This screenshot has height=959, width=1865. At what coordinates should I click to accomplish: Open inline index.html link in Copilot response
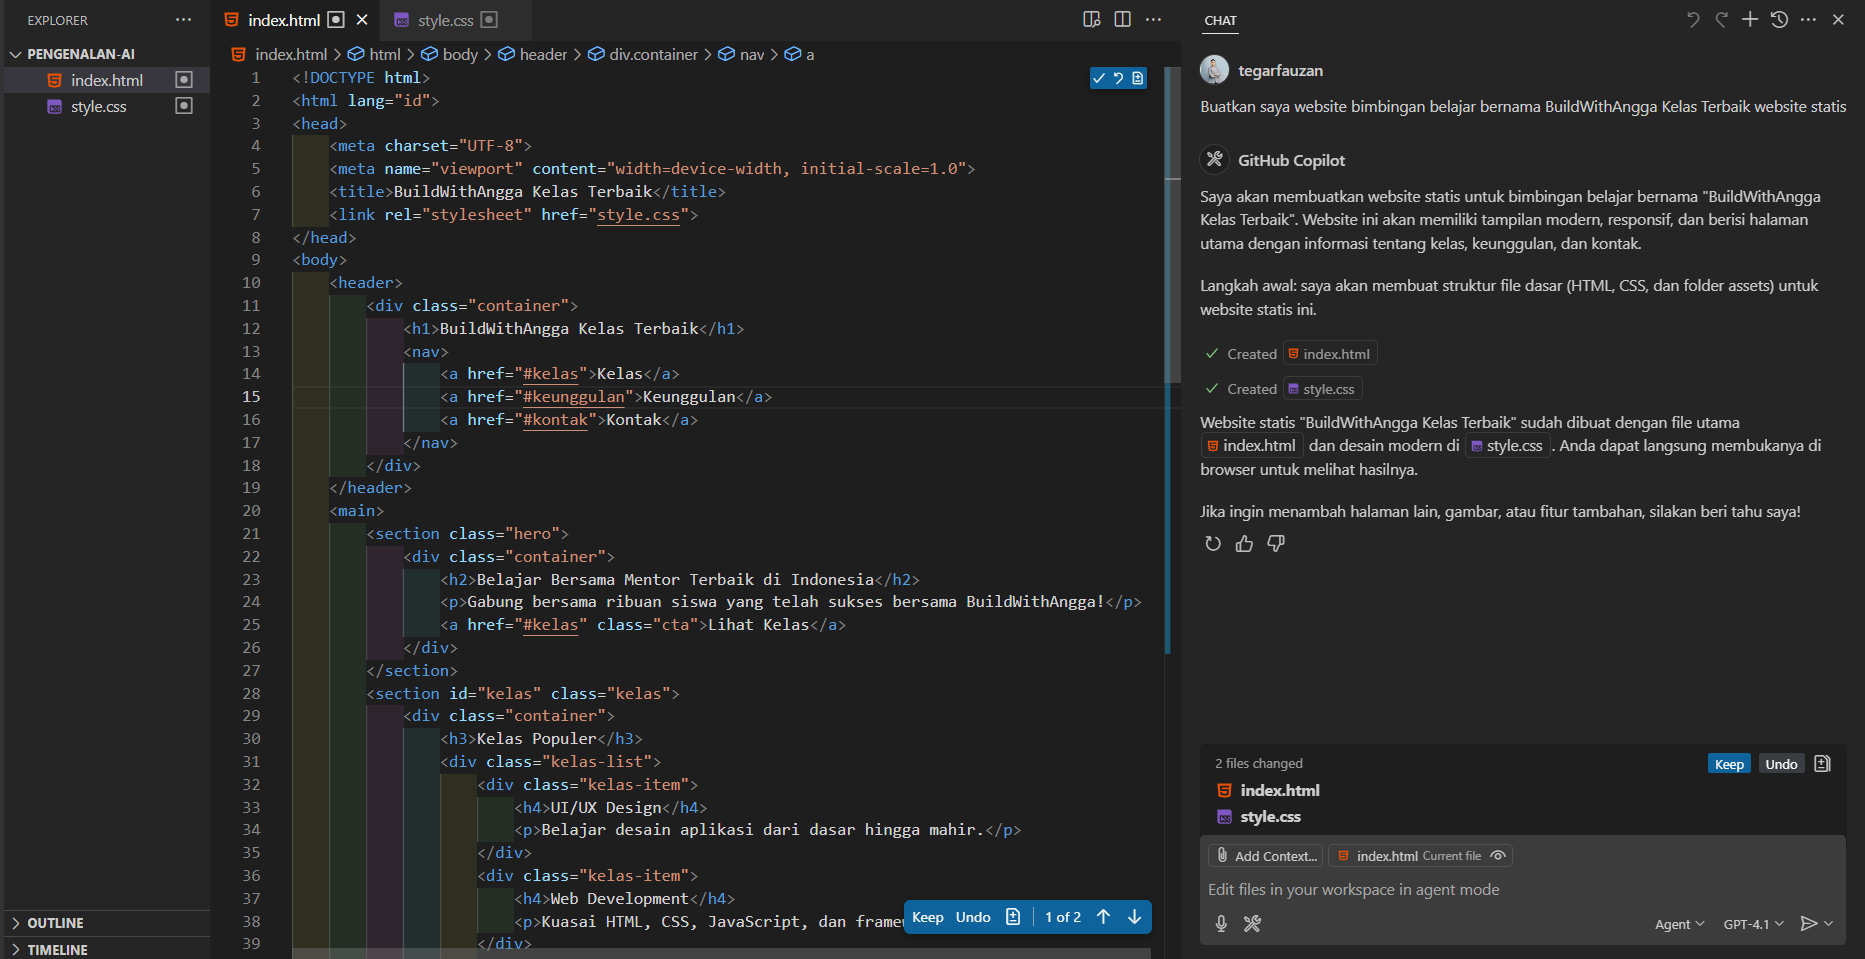click(1251, 446)
